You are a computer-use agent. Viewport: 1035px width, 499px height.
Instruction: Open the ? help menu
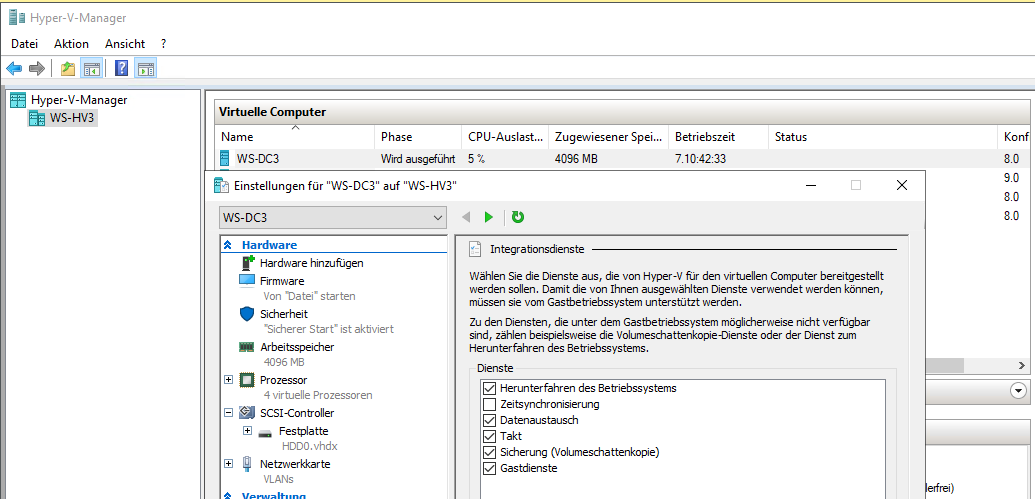(x=164, y=44)
